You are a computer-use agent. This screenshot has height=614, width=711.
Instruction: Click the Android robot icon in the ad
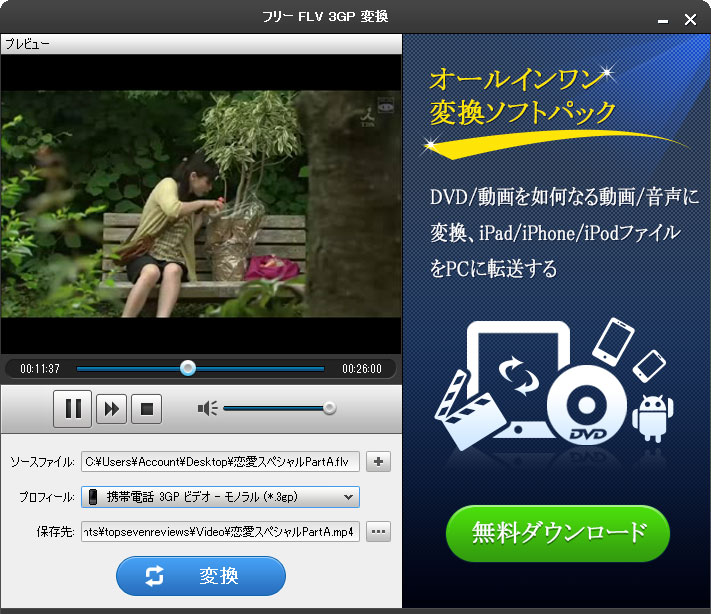coord(651,417)
